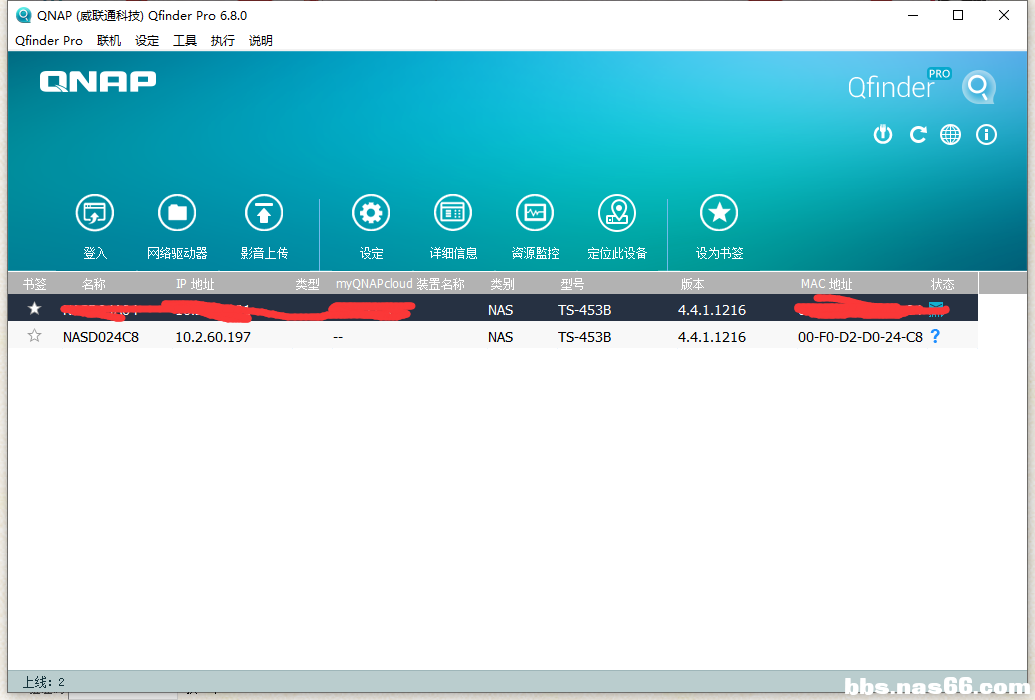
Task: Open the 工具 menu
Action: [185, 41]
